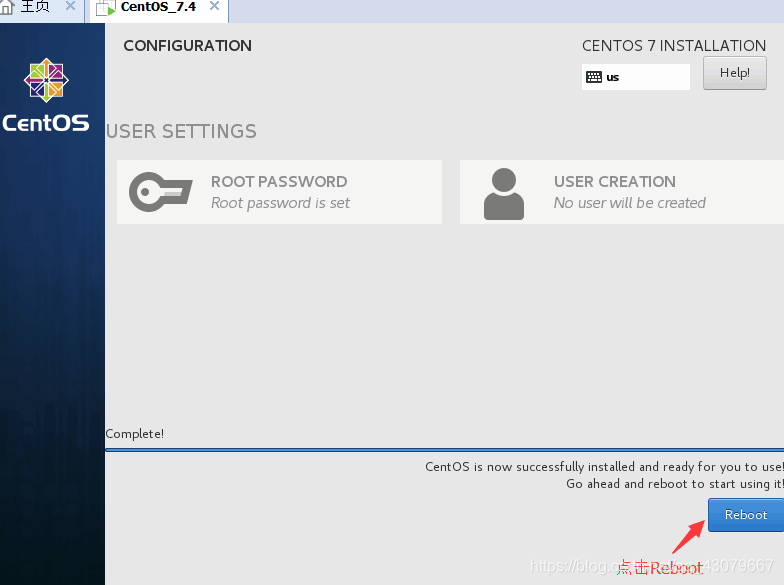The width and height of the screenshot is (784, 585).
Task: Click the keyboard icon beside us
Action: click(594, 77)
